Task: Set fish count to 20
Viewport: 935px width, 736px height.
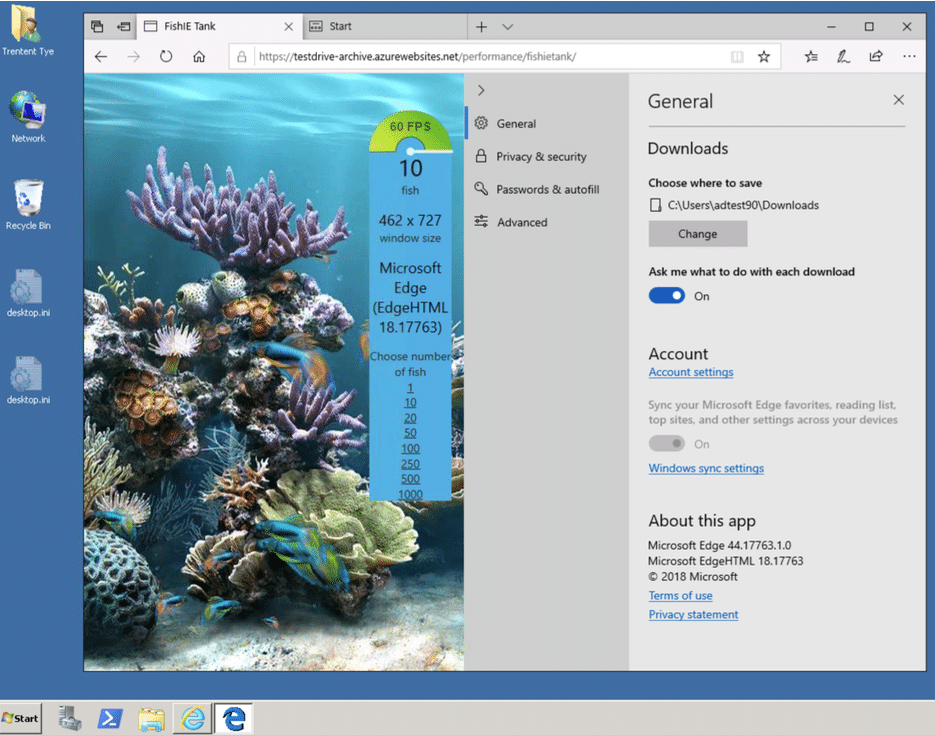Action: pyautogui.click(x=410, y=418)
